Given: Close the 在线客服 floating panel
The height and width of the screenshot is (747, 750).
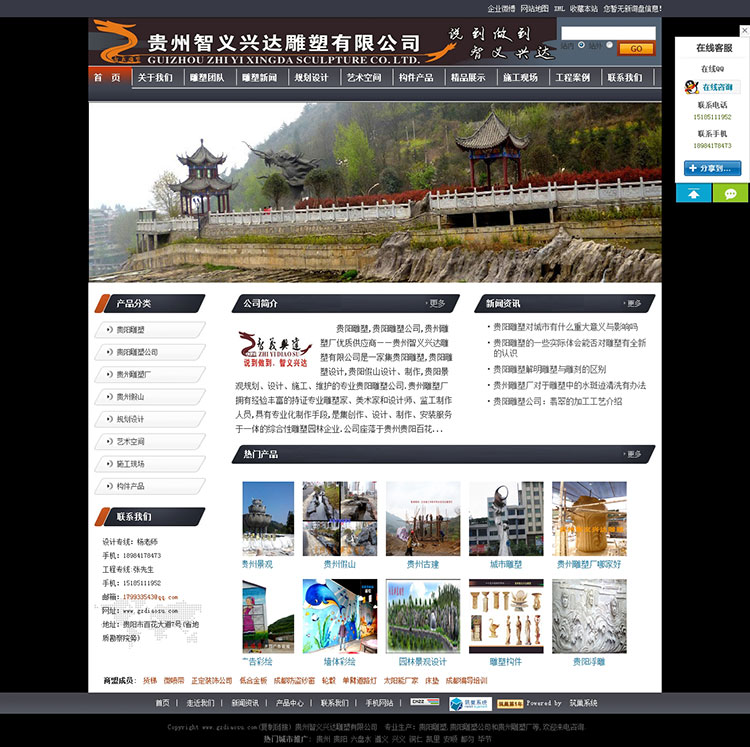Looking at the screenshot, I should tap(743, 31).
